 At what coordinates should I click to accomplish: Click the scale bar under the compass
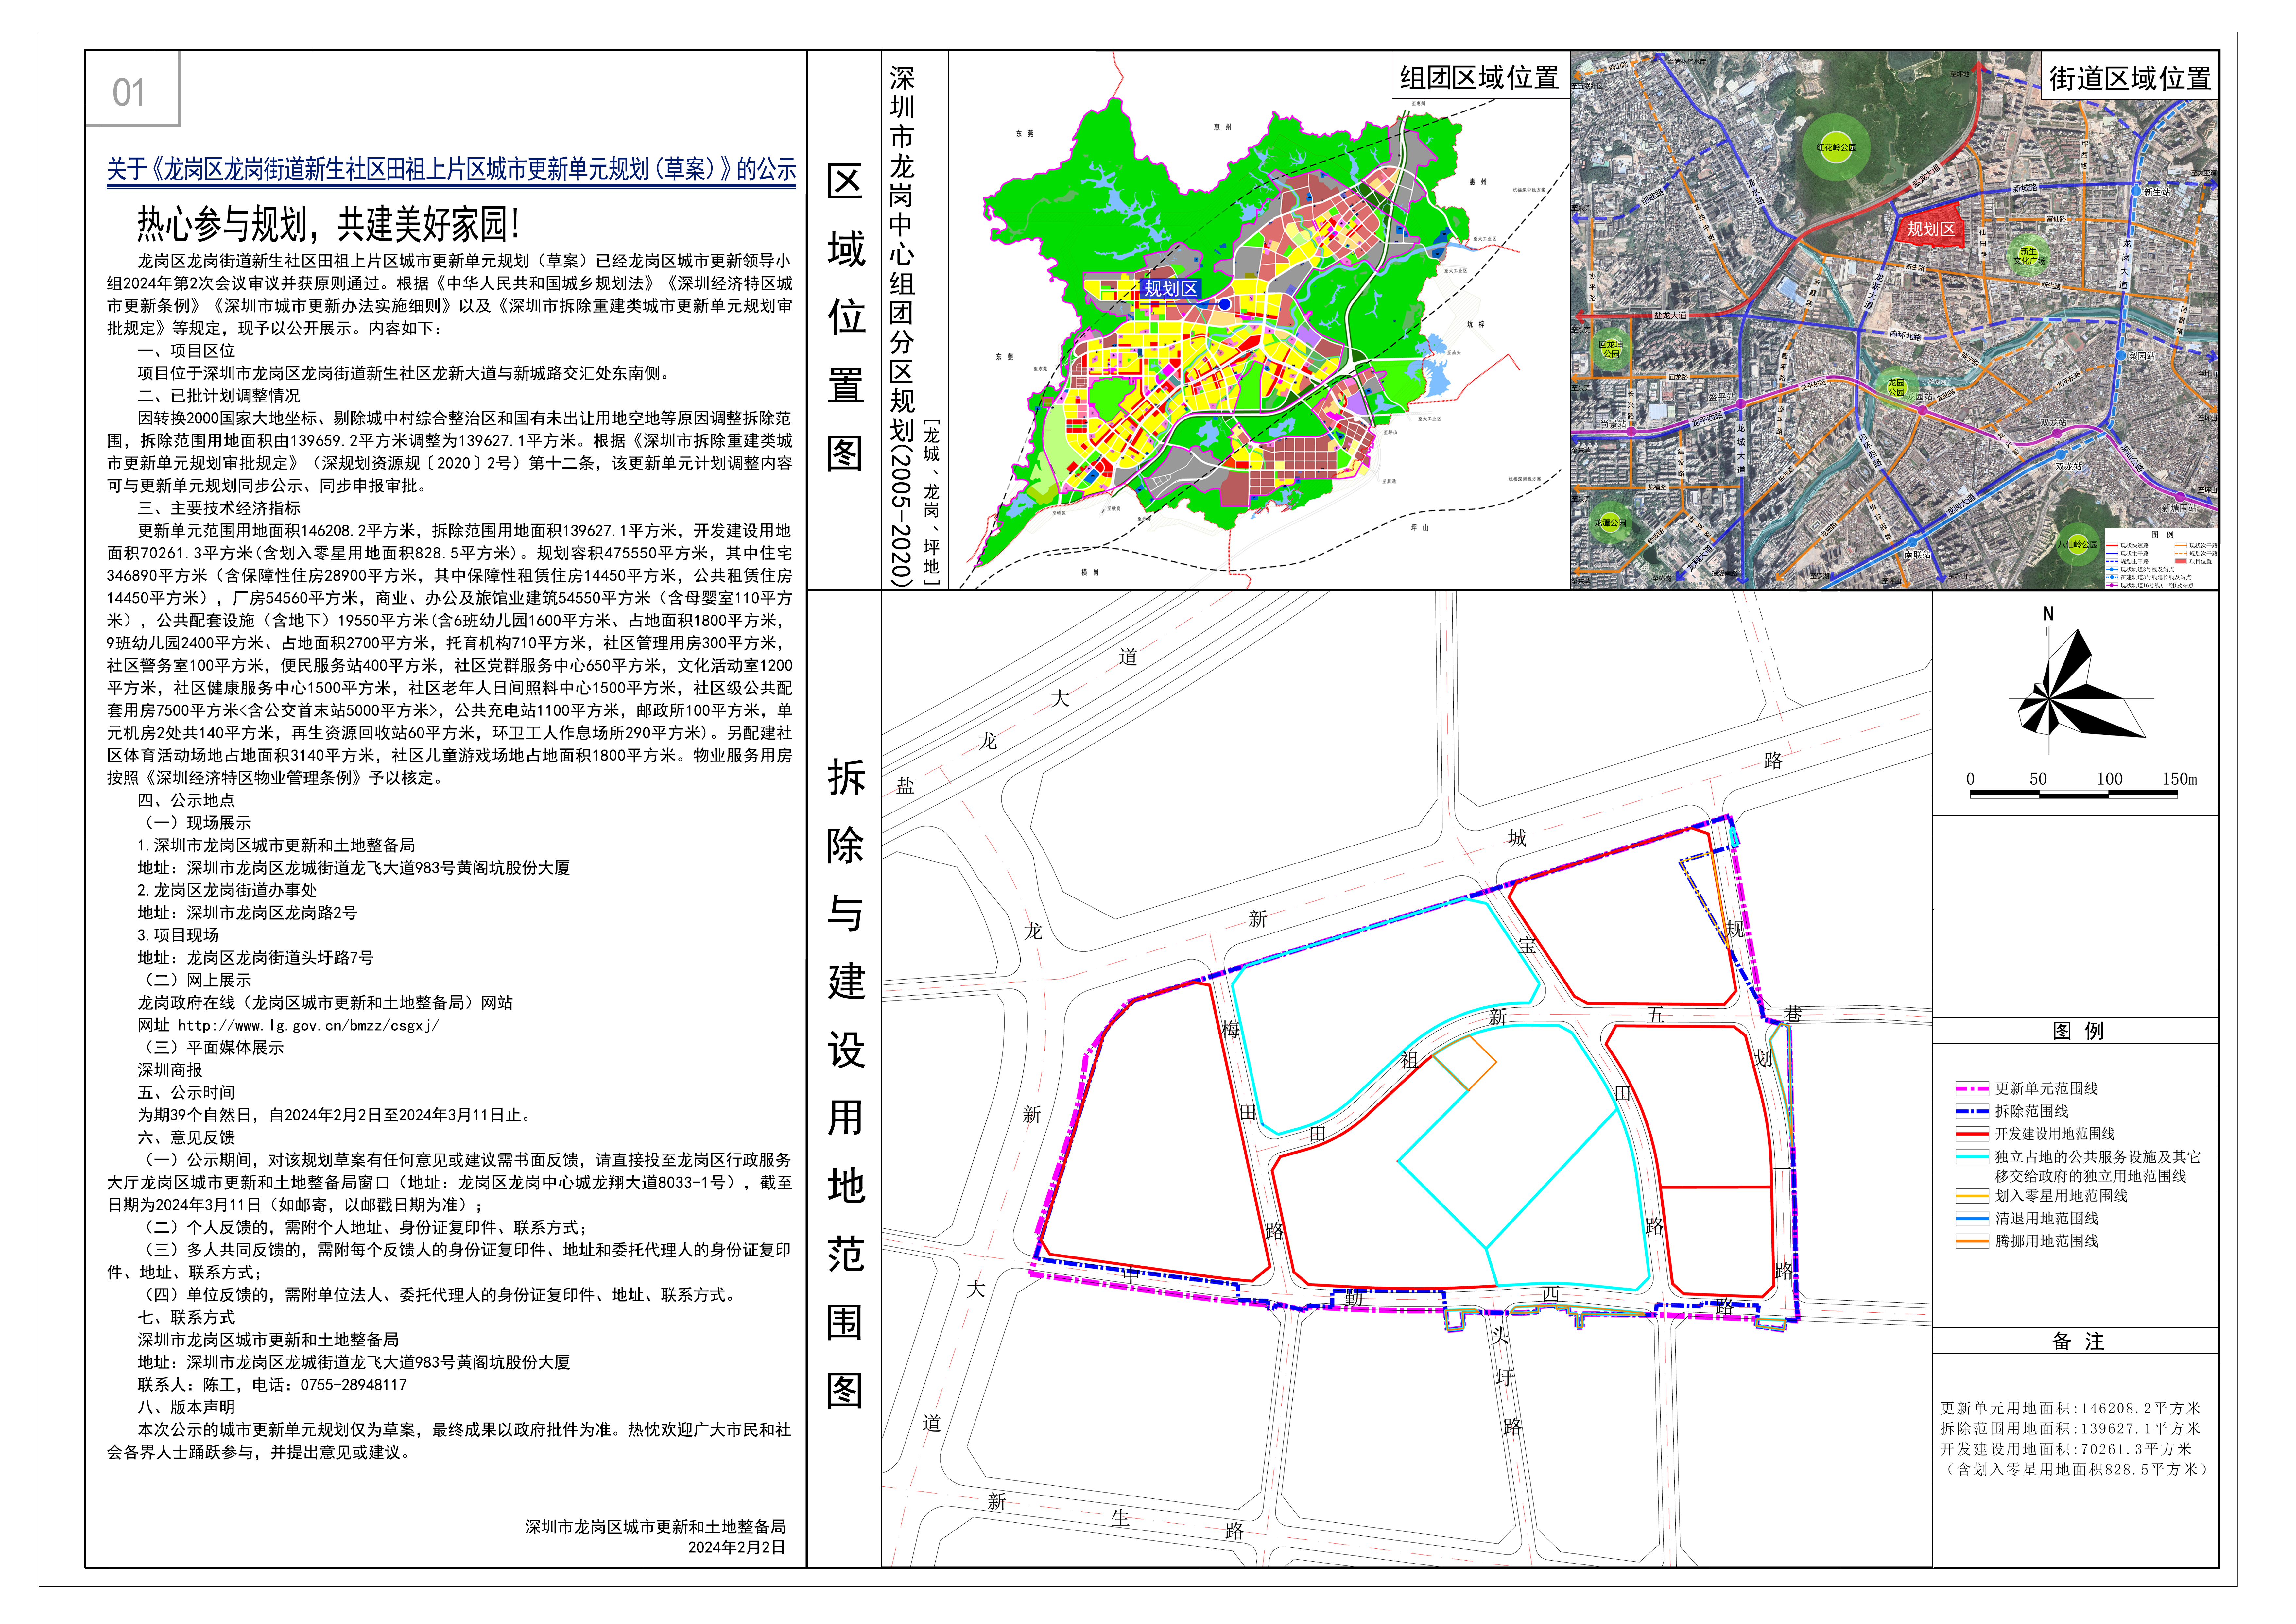2074,794
